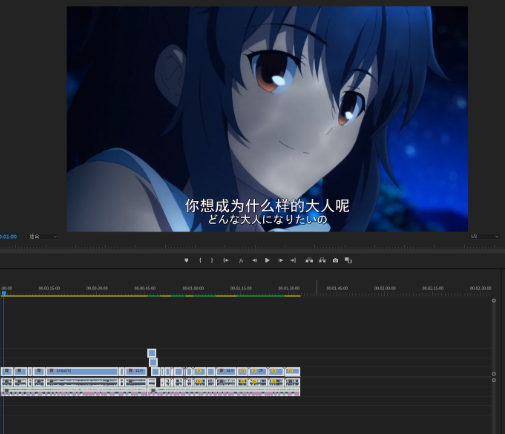Screen dimensions: 505x434
Task: Toggle the fx global mute button
Action: point(241,260)
